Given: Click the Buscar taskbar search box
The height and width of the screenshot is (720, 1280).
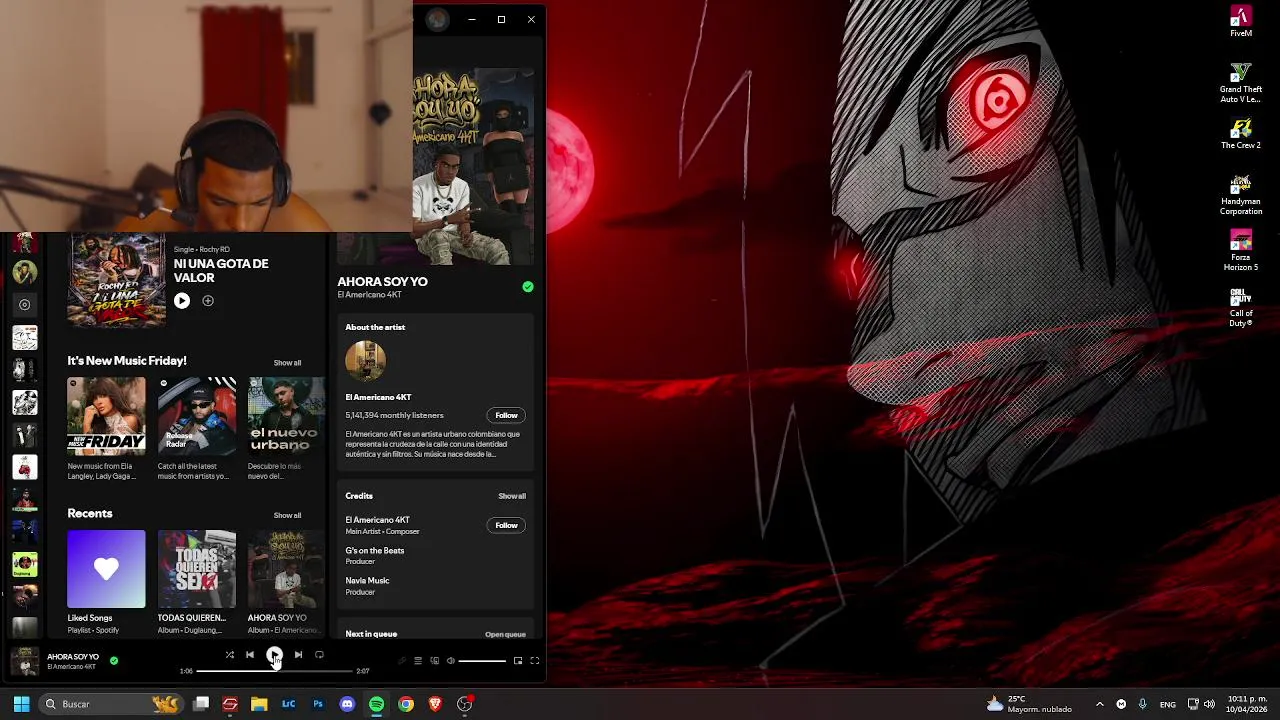Looking at the screenshot, I should tap(112, 704).
